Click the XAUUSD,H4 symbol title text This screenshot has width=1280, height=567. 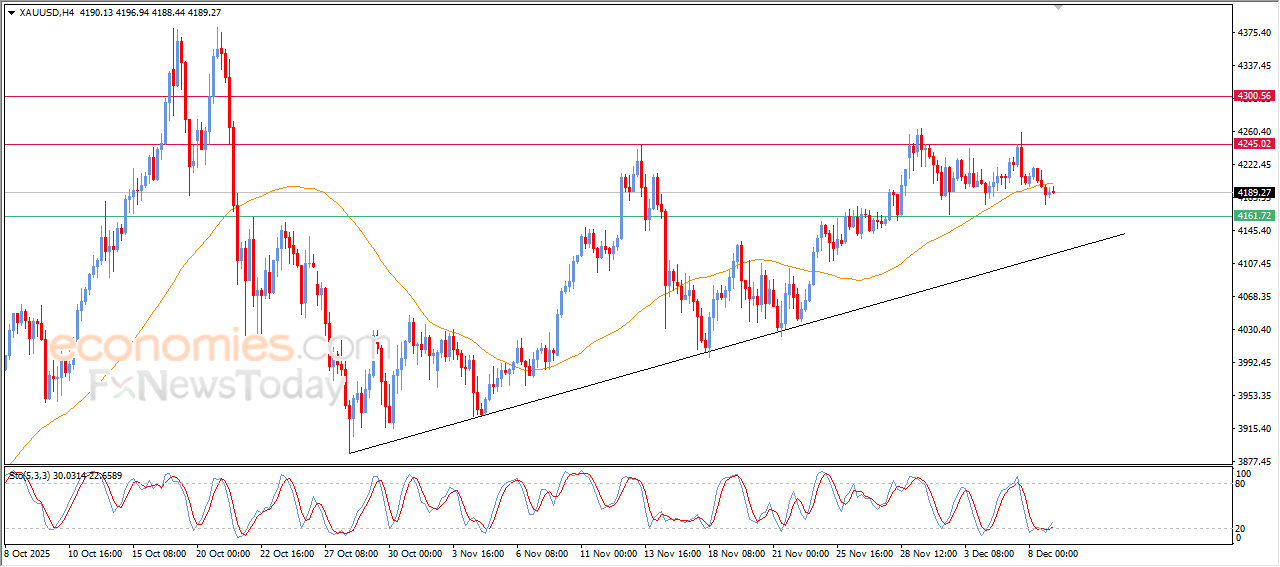46,13
